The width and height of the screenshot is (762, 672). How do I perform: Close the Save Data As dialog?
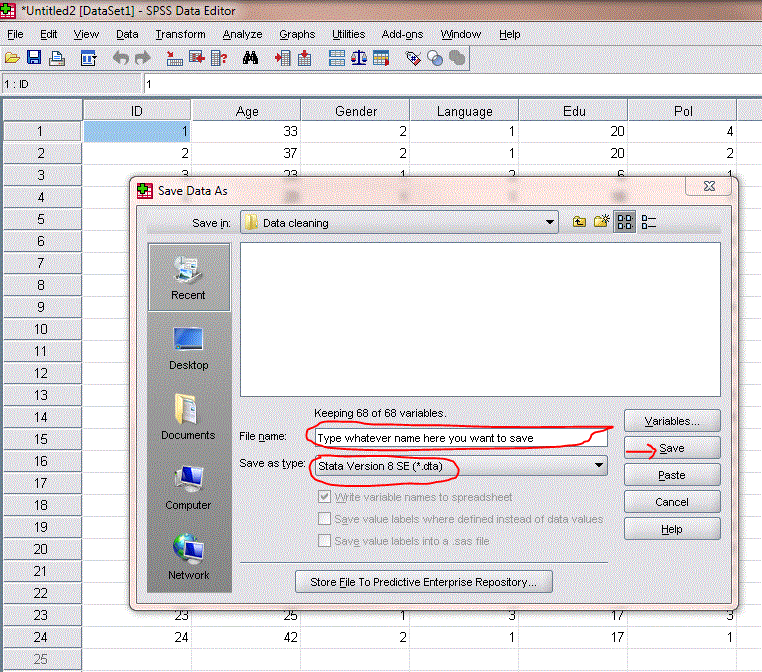click(709, 186)
